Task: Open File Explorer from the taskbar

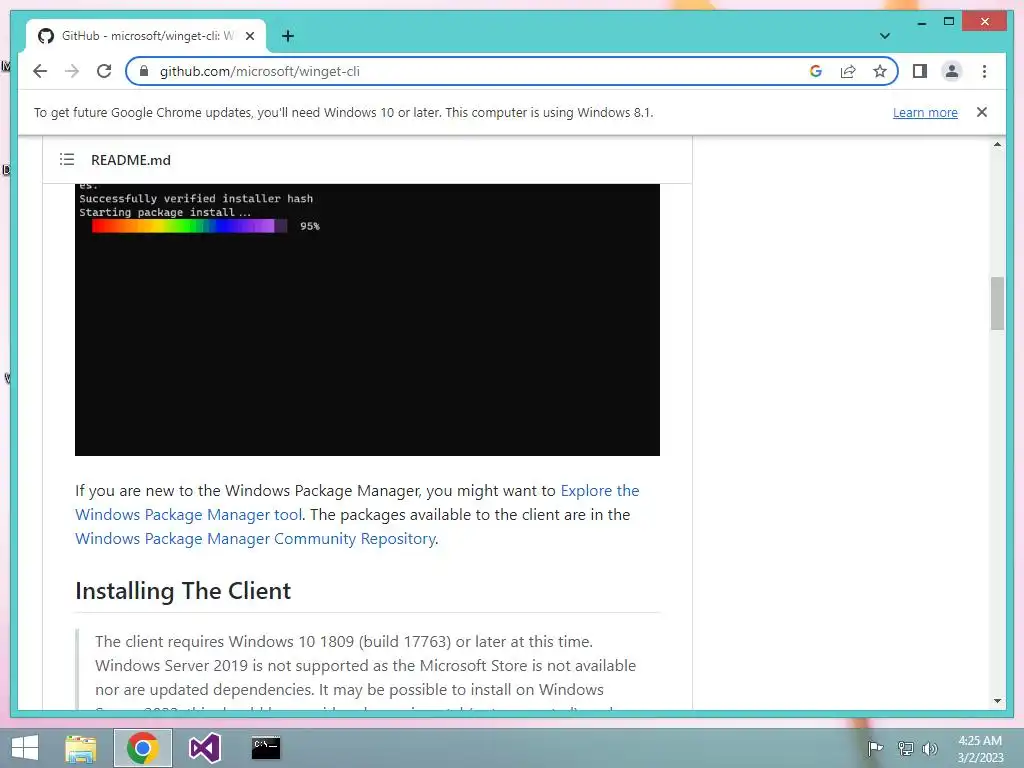Action: [81, 748]
